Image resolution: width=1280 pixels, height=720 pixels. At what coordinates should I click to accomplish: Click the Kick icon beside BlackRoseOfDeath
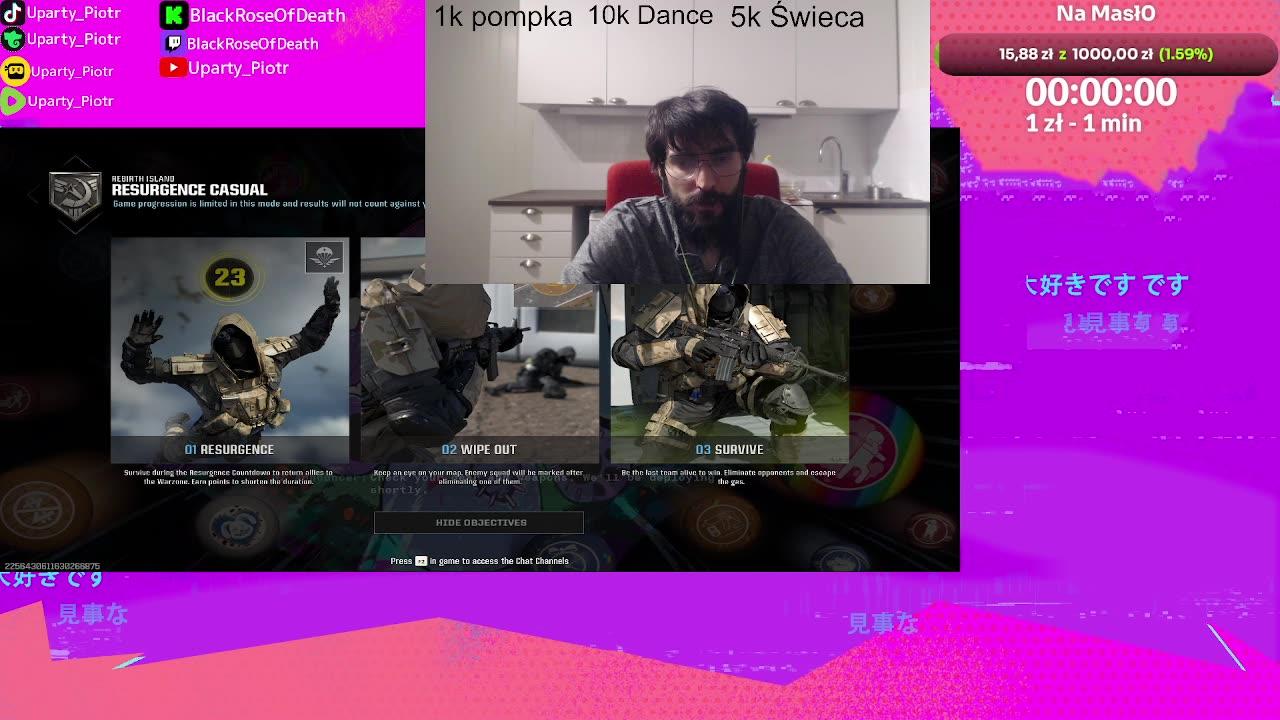pyautogui.click(x=173, y=15)
